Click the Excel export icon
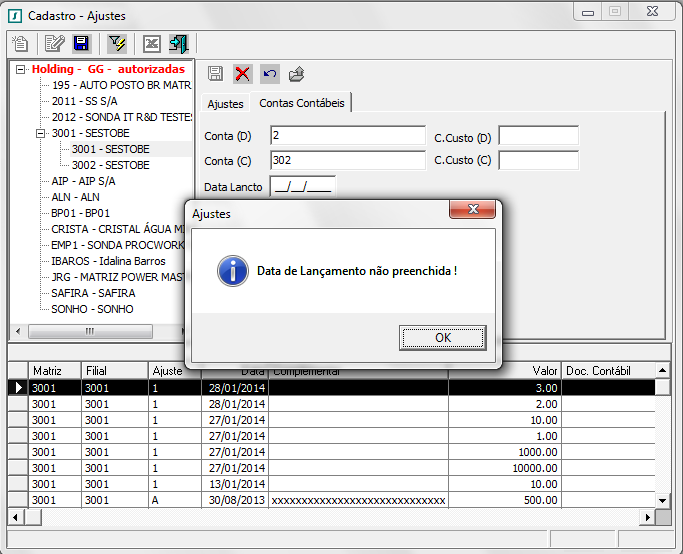 pyautogui.click(x=152, y=44)
